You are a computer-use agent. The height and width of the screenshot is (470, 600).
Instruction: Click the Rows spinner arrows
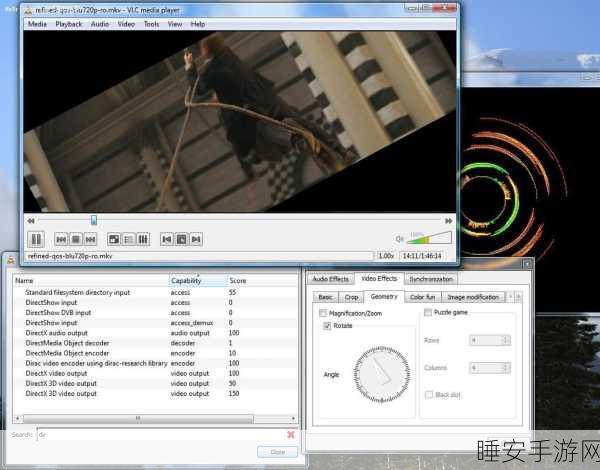(506, 340)
